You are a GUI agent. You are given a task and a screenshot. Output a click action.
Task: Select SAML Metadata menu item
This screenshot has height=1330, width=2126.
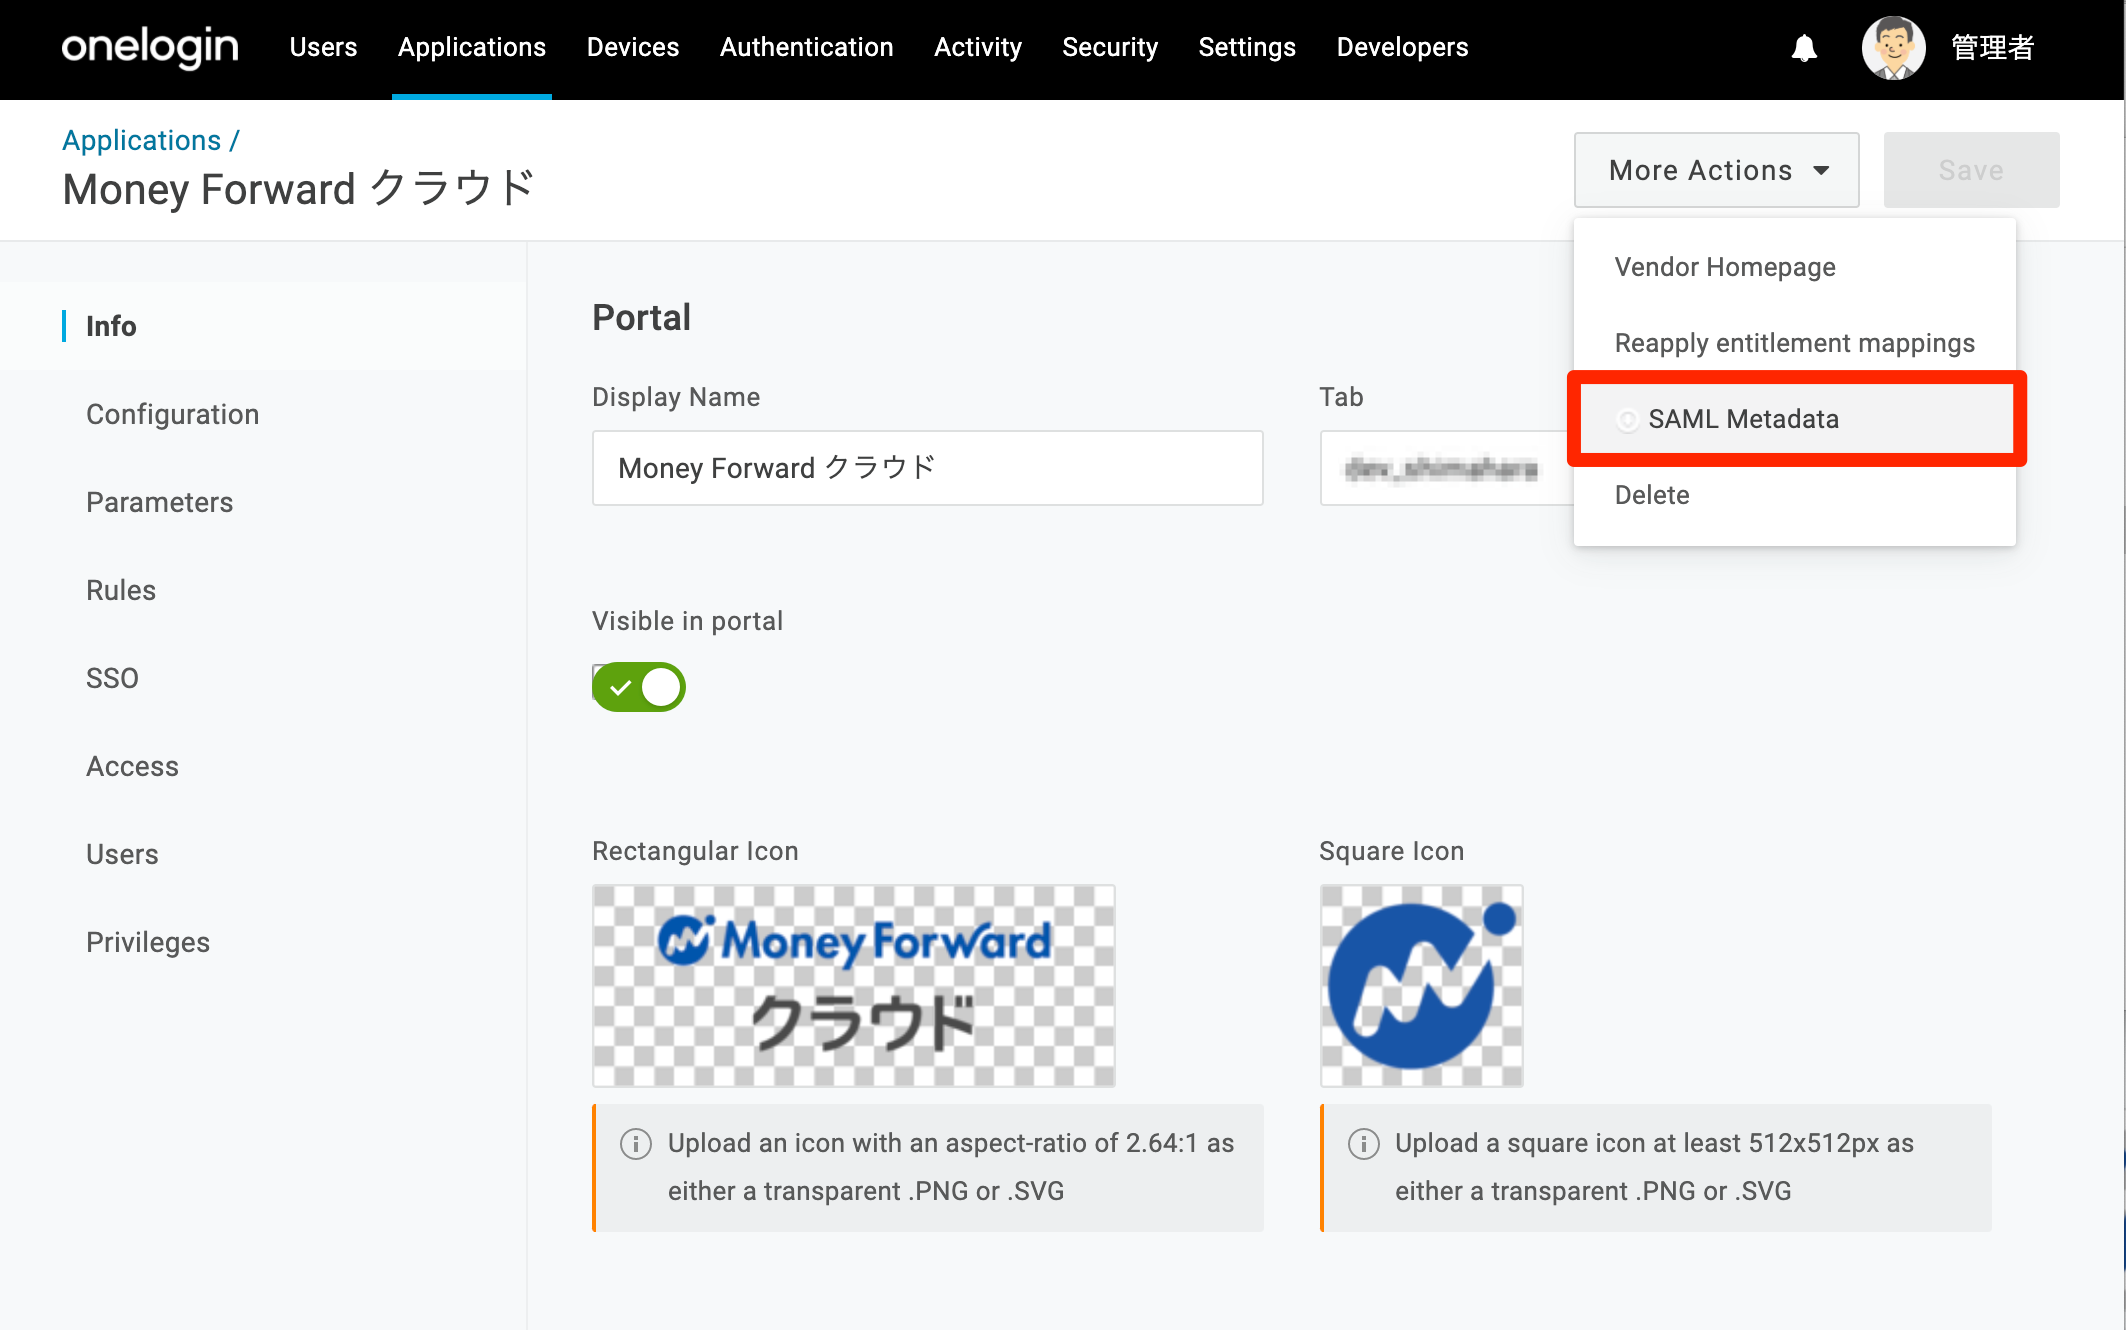(x=1795, y=419)
